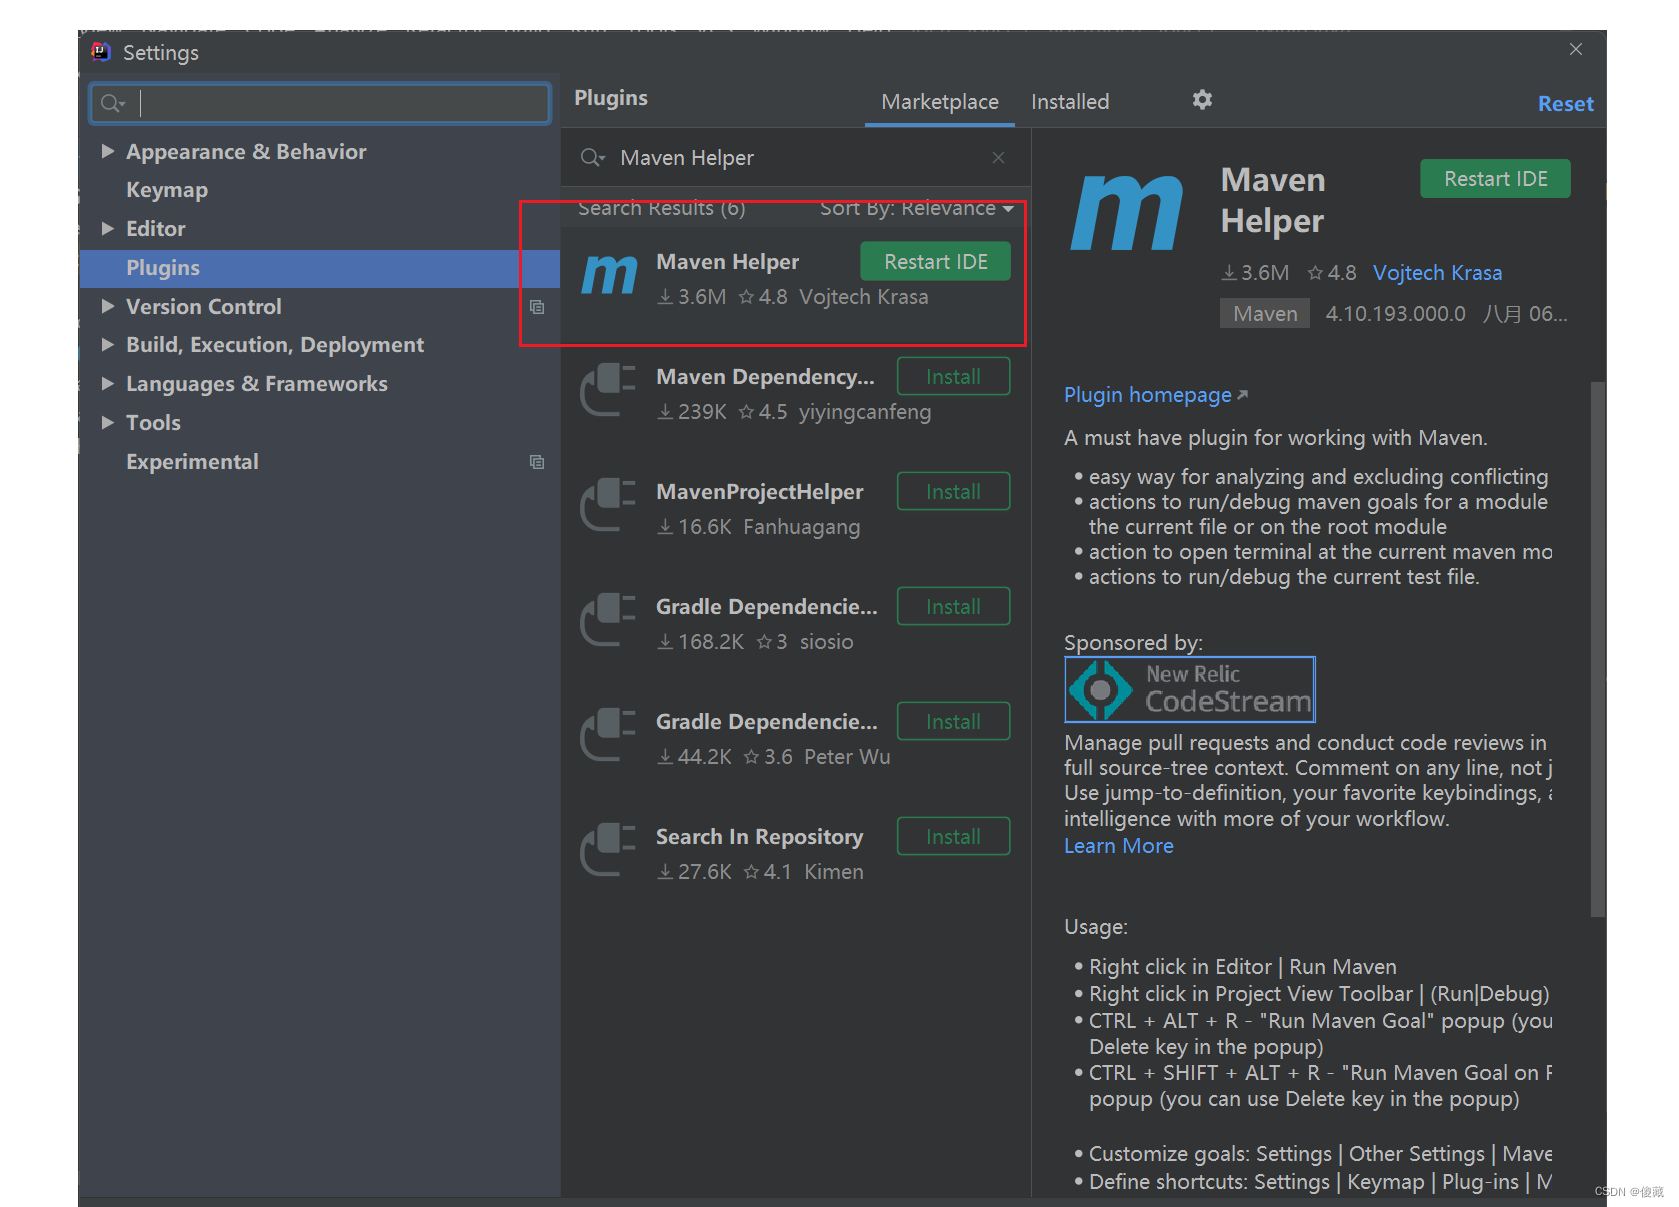Image resolution: width=1679 pixels, height=1207 pixels.
Task: Click Restart IDE in Maven Helper list row
Action: coord(936,262)
